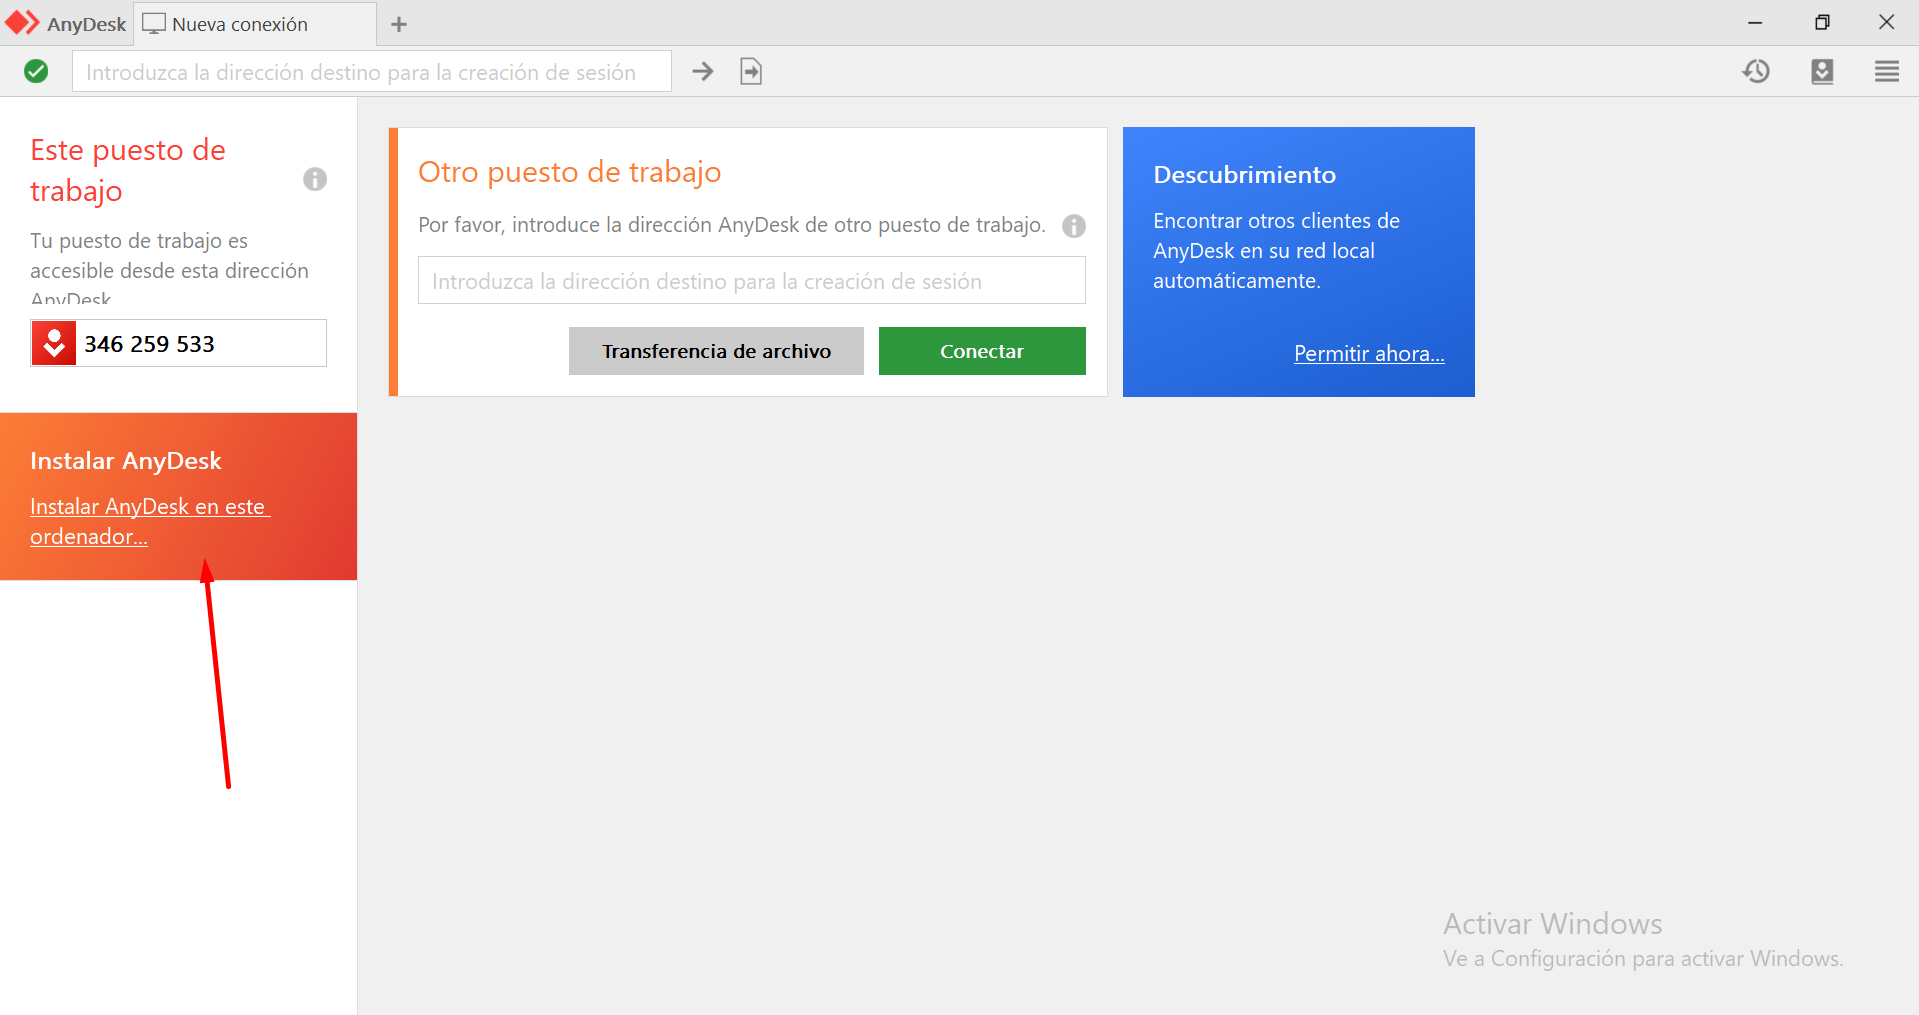Viewport: 1919px width, 1015px height.
Task: Click info icon beside Este puesto de trabajo
Action: click(x=315, y=179)
